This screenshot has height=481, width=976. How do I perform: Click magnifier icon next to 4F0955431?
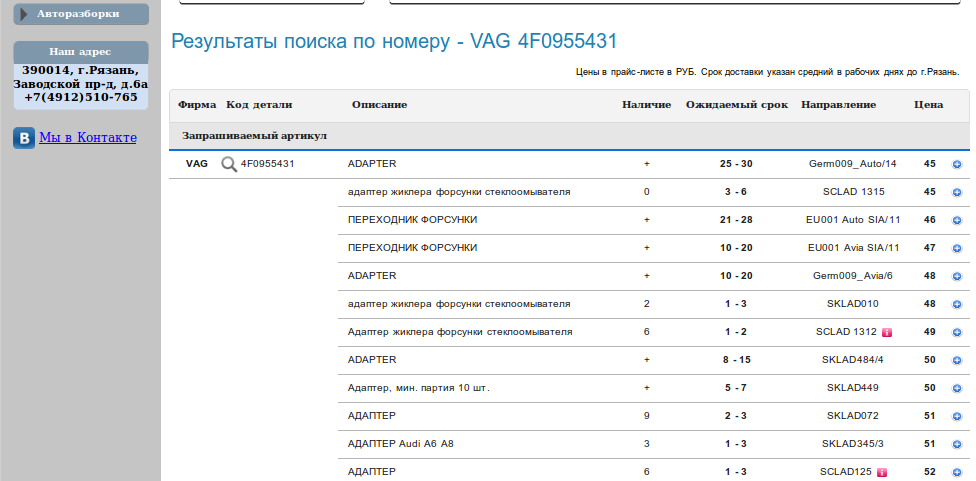(229, 165)
